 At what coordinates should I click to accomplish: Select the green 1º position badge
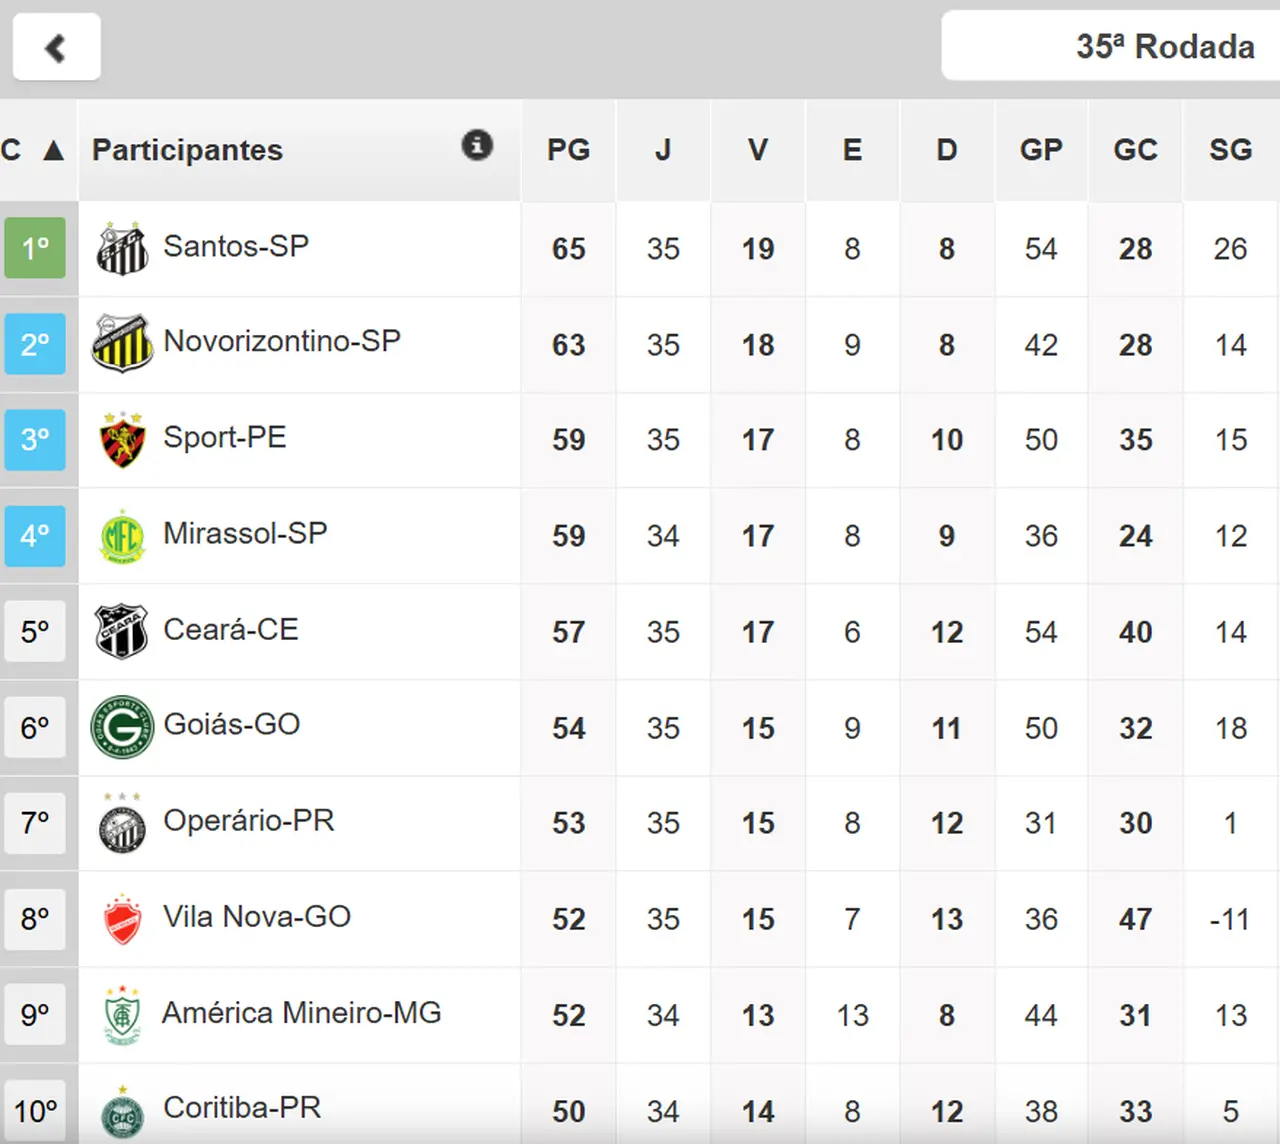click(x=35, y=248)
